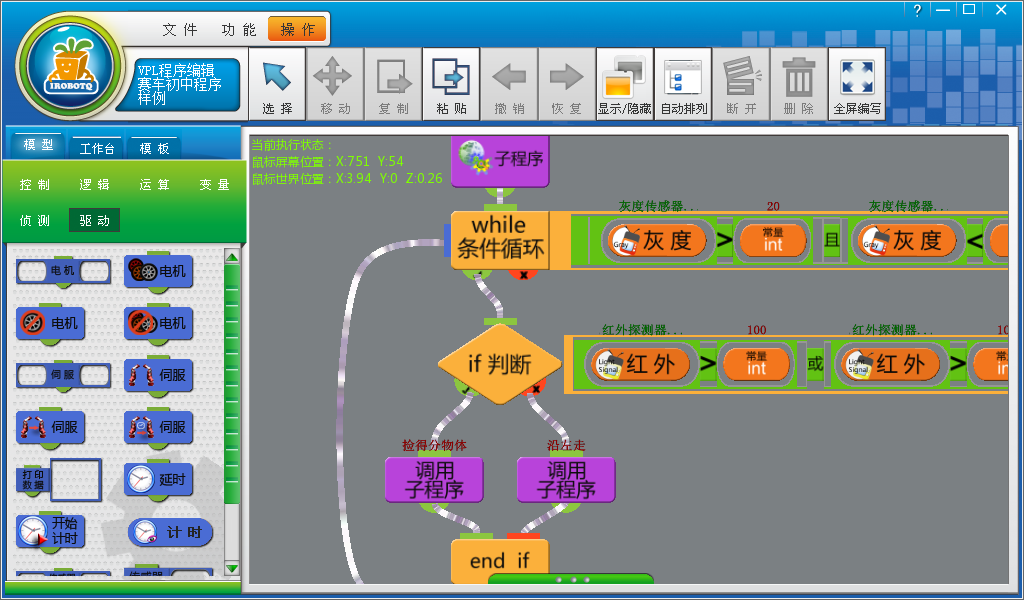Choose the 打印数据 print data block
The width and height of the screenshot is (1024, 600).
click(x=59, y=481)
